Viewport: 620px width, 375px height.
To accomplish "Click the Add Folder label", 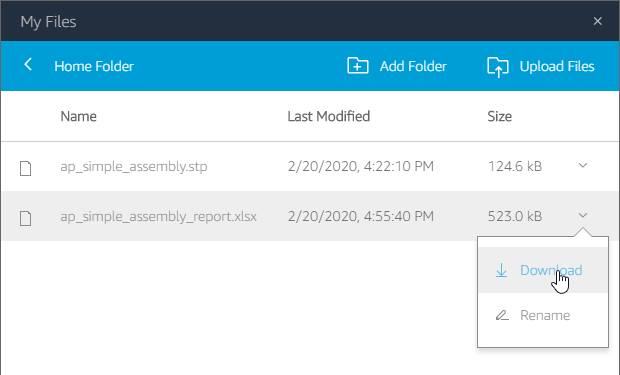I will [413, 66].
